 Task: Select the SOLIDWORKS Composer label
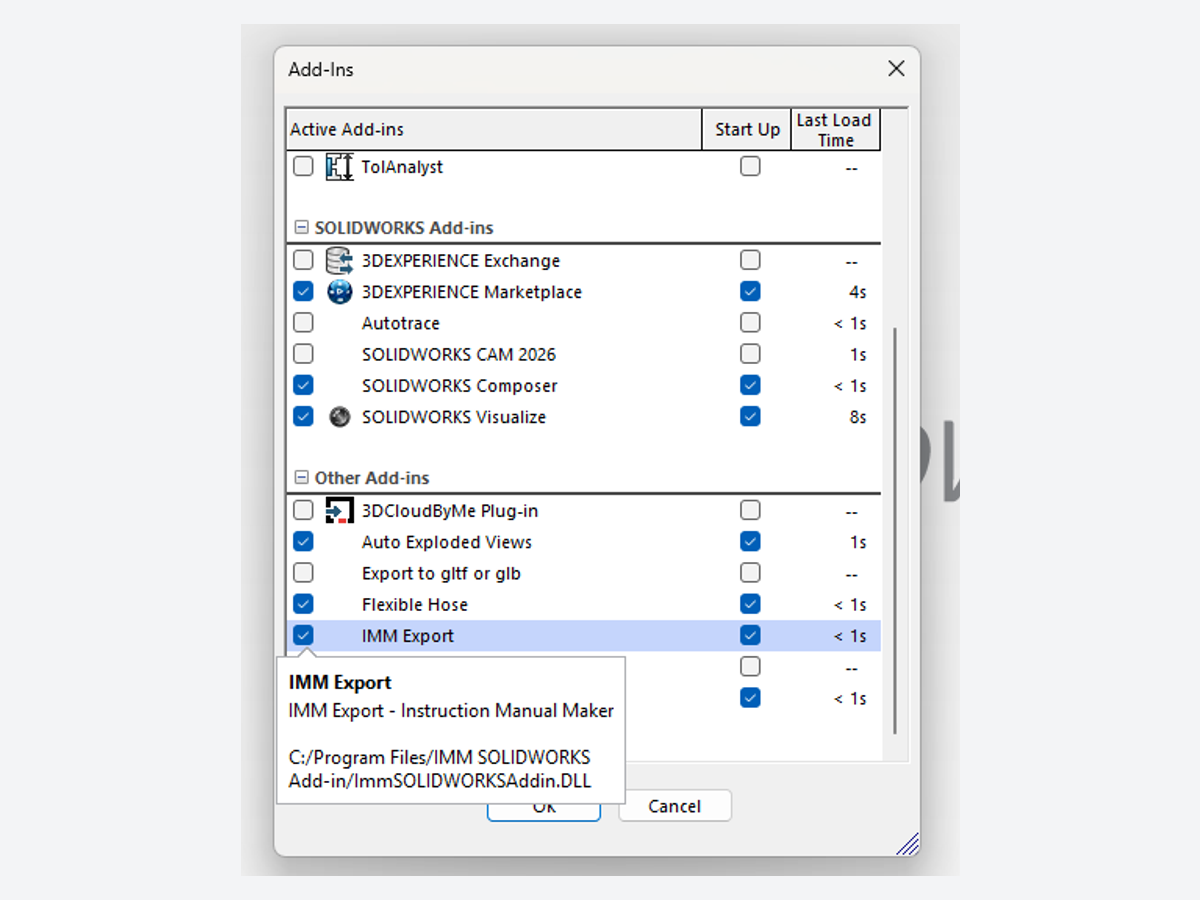(x=460, y=385)
